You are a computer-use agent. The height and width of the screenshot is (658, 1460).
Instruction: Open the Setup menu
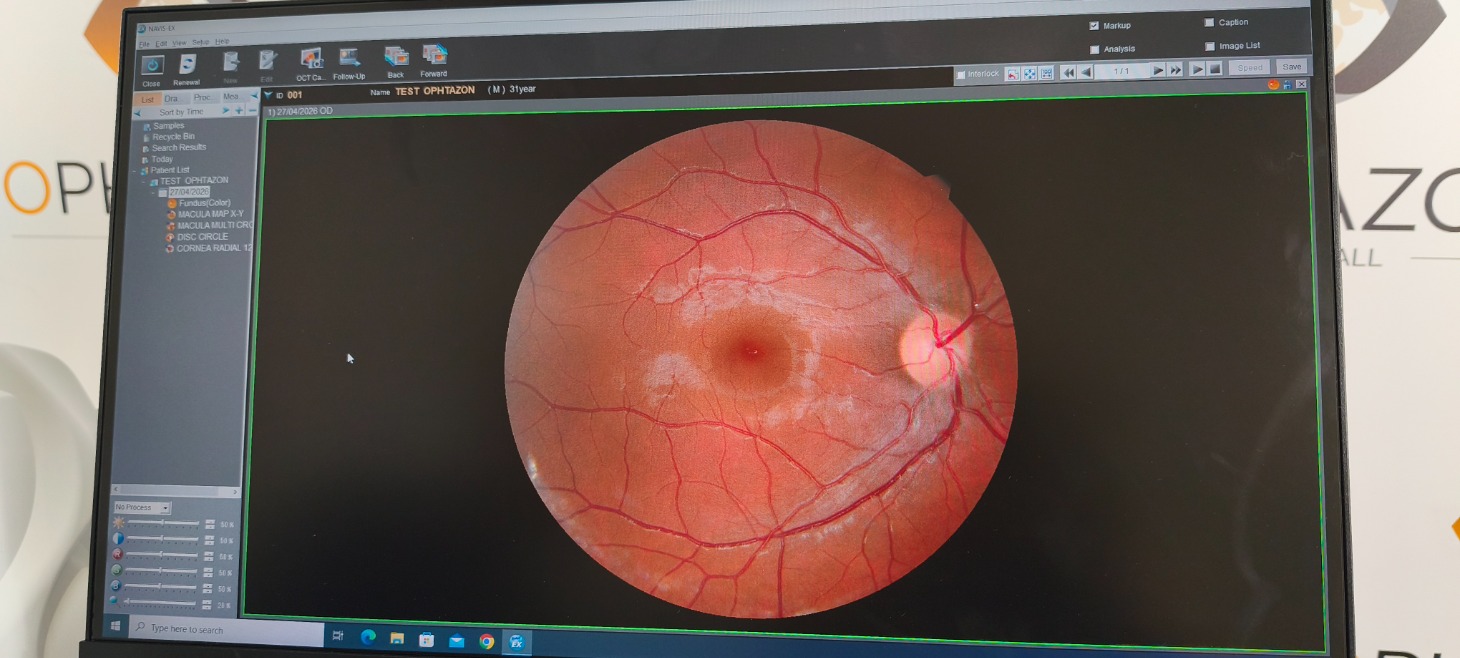click(200, 42)
